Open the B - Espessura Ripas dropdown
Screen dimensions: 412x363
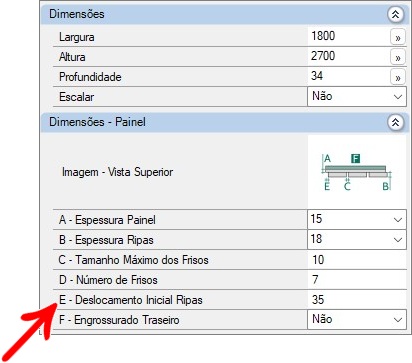357,239
